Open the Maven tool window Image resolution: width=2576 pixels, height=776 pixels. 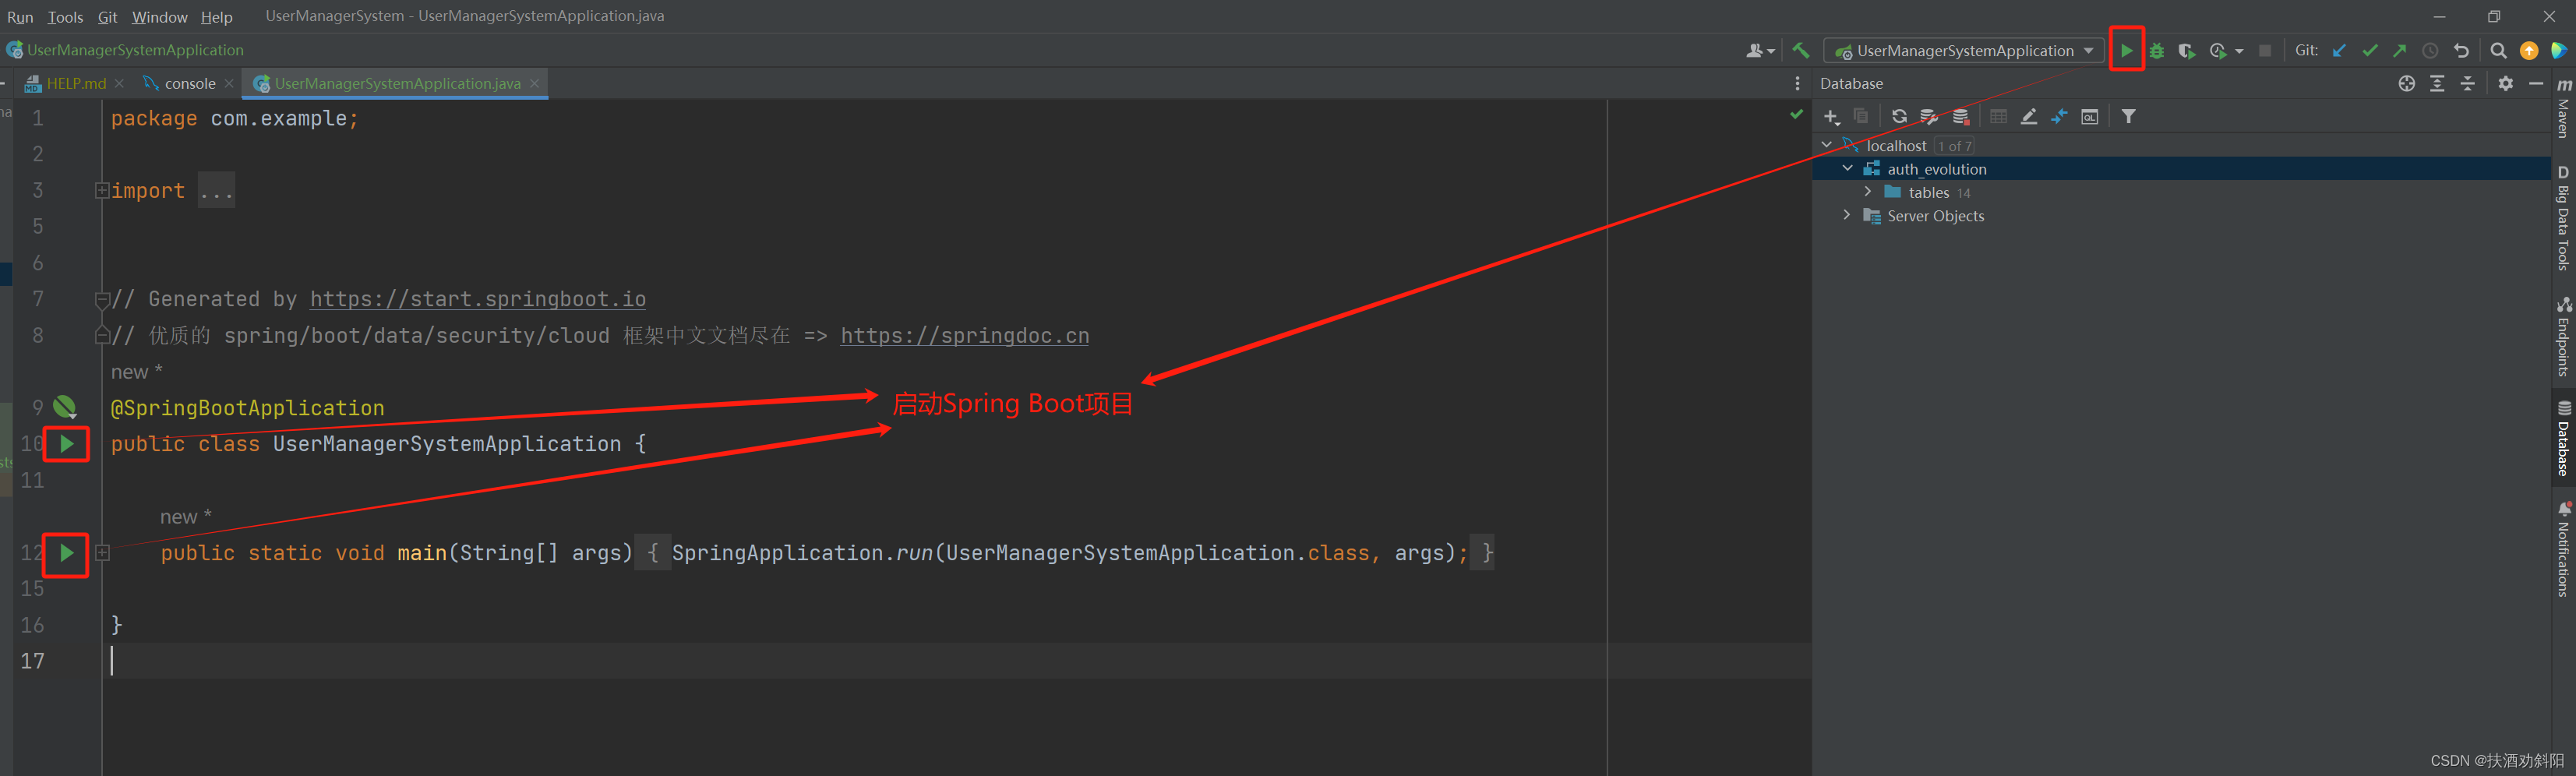(x=2564, y=108)
